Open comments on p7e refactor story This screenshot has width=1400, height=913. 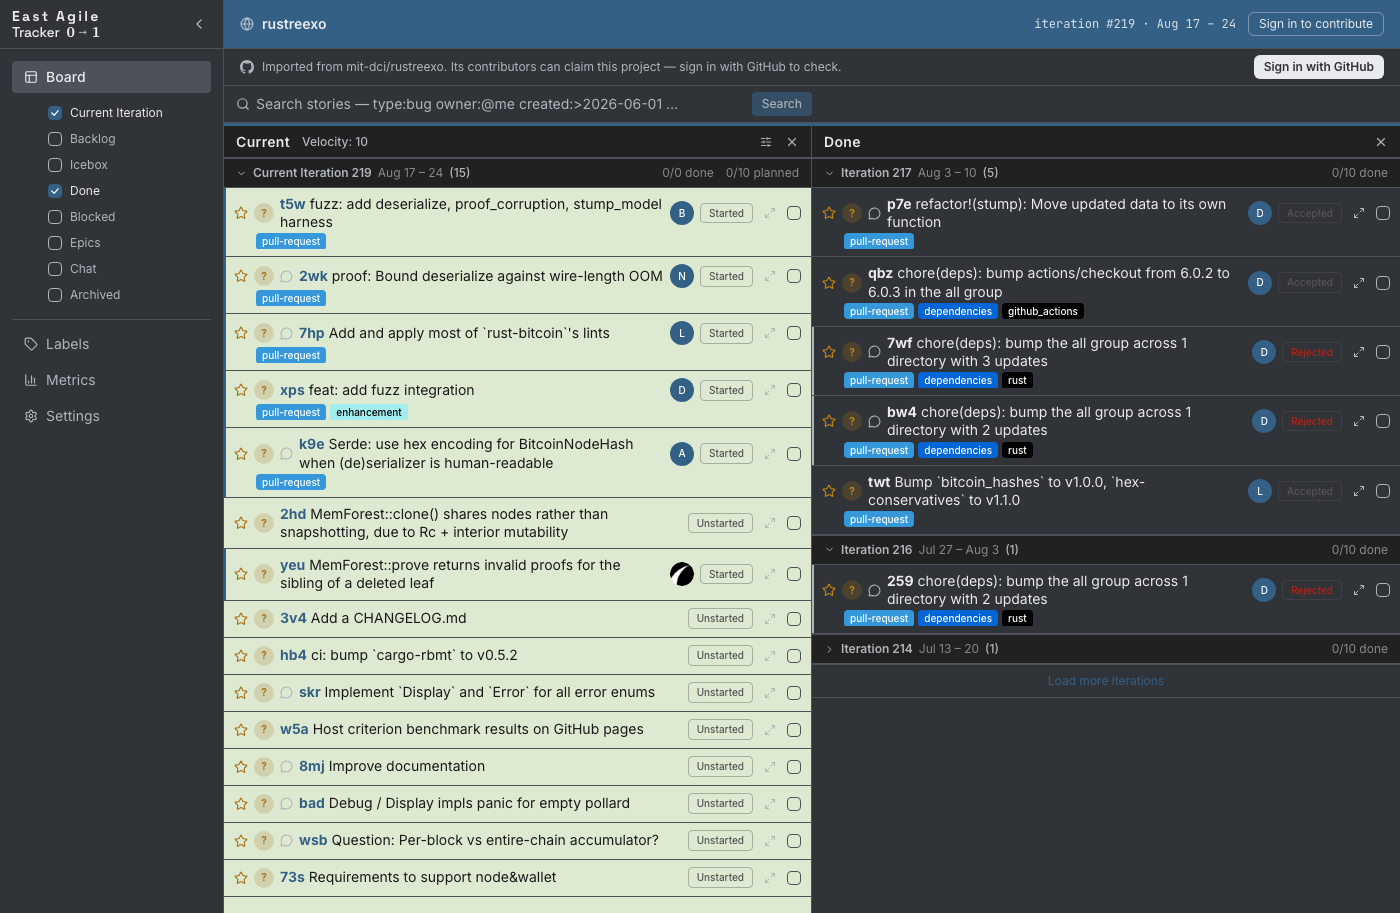[x=874, y=213]
